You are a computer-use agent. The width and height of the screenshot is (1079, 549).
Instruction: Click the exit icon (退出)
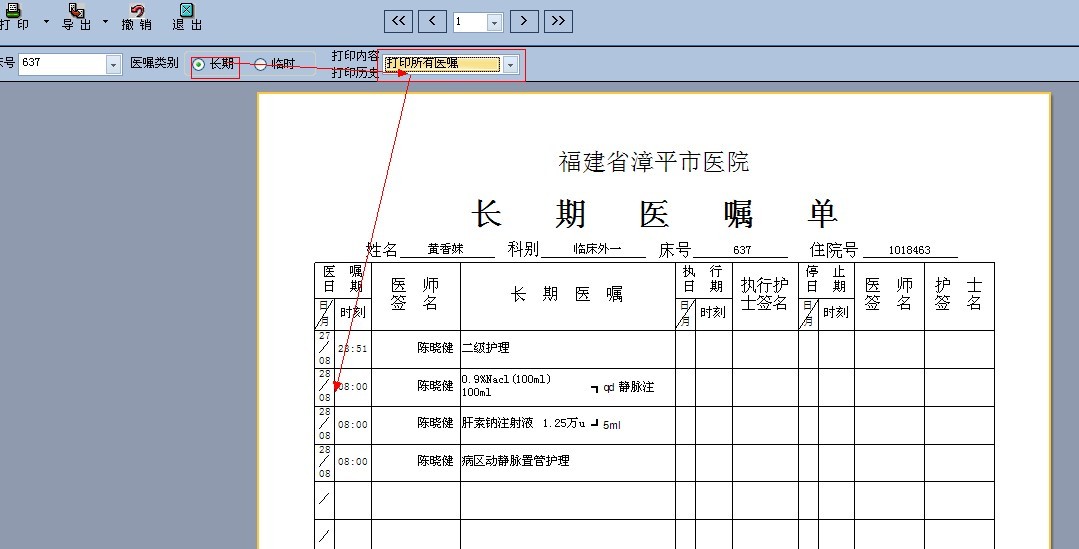(x=186, y=10)
